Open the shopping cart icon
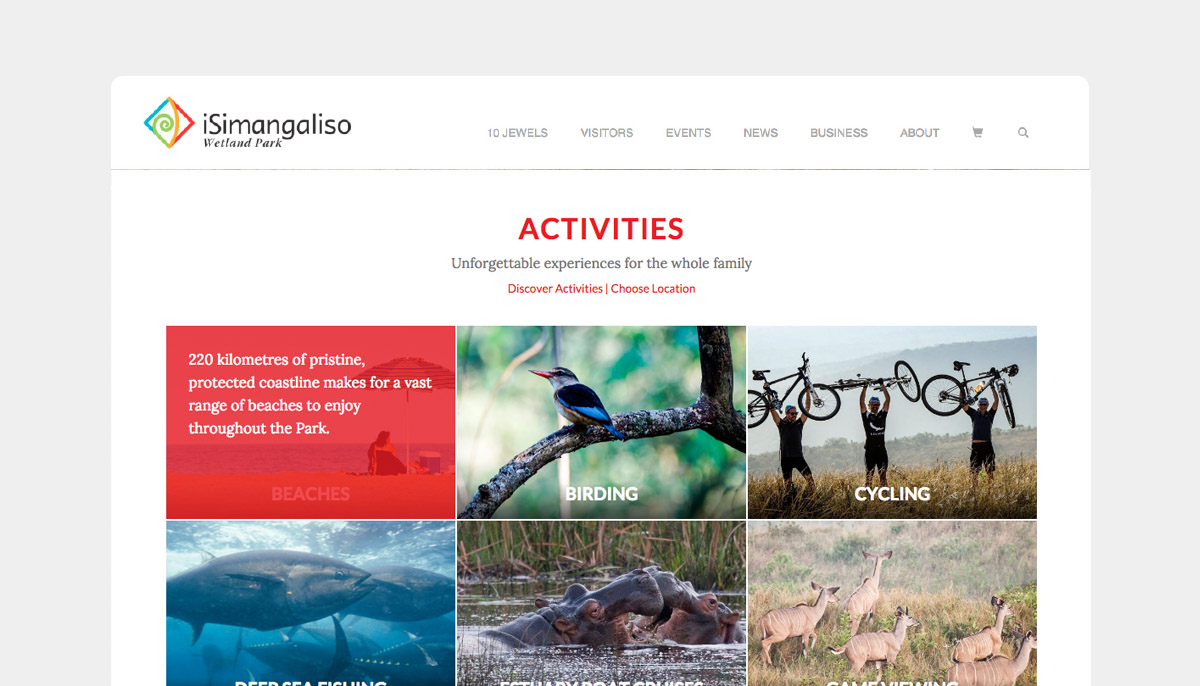Viewport: 1200px width, 686px height. point(977,132)
